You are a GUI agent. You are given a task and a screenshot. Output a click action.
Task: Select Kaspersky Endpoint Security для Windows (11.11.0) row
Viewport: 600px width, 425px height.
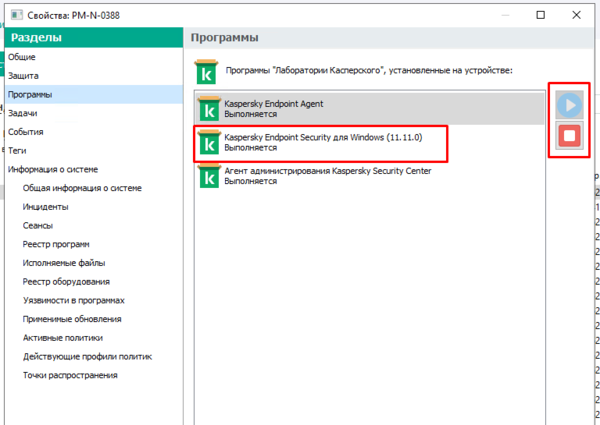coord(370,142)
